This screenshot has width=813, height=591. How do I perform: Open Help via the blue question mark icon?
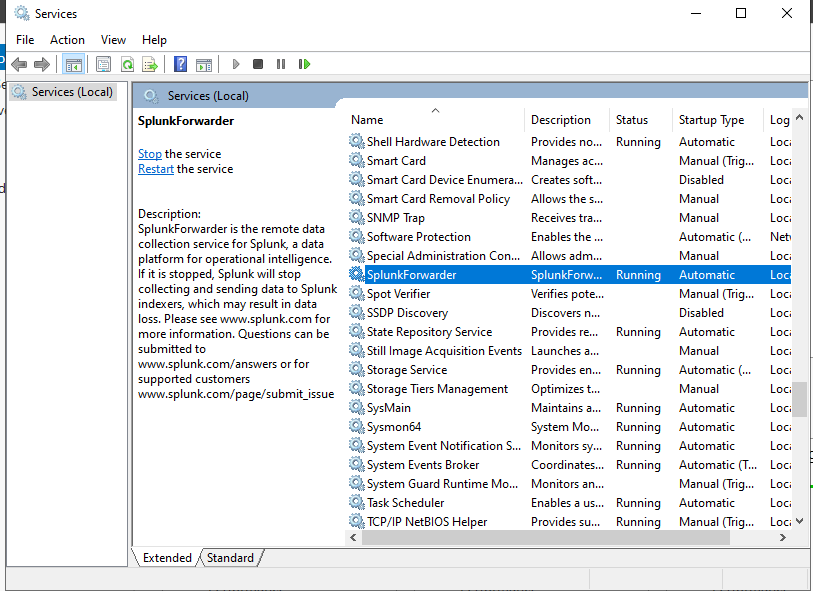tap(180, 64)
